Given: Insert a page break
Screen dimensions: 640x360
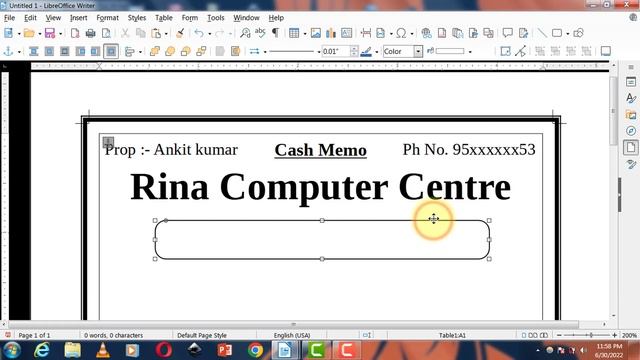Looking at the screenshot, I should (366, 33).
